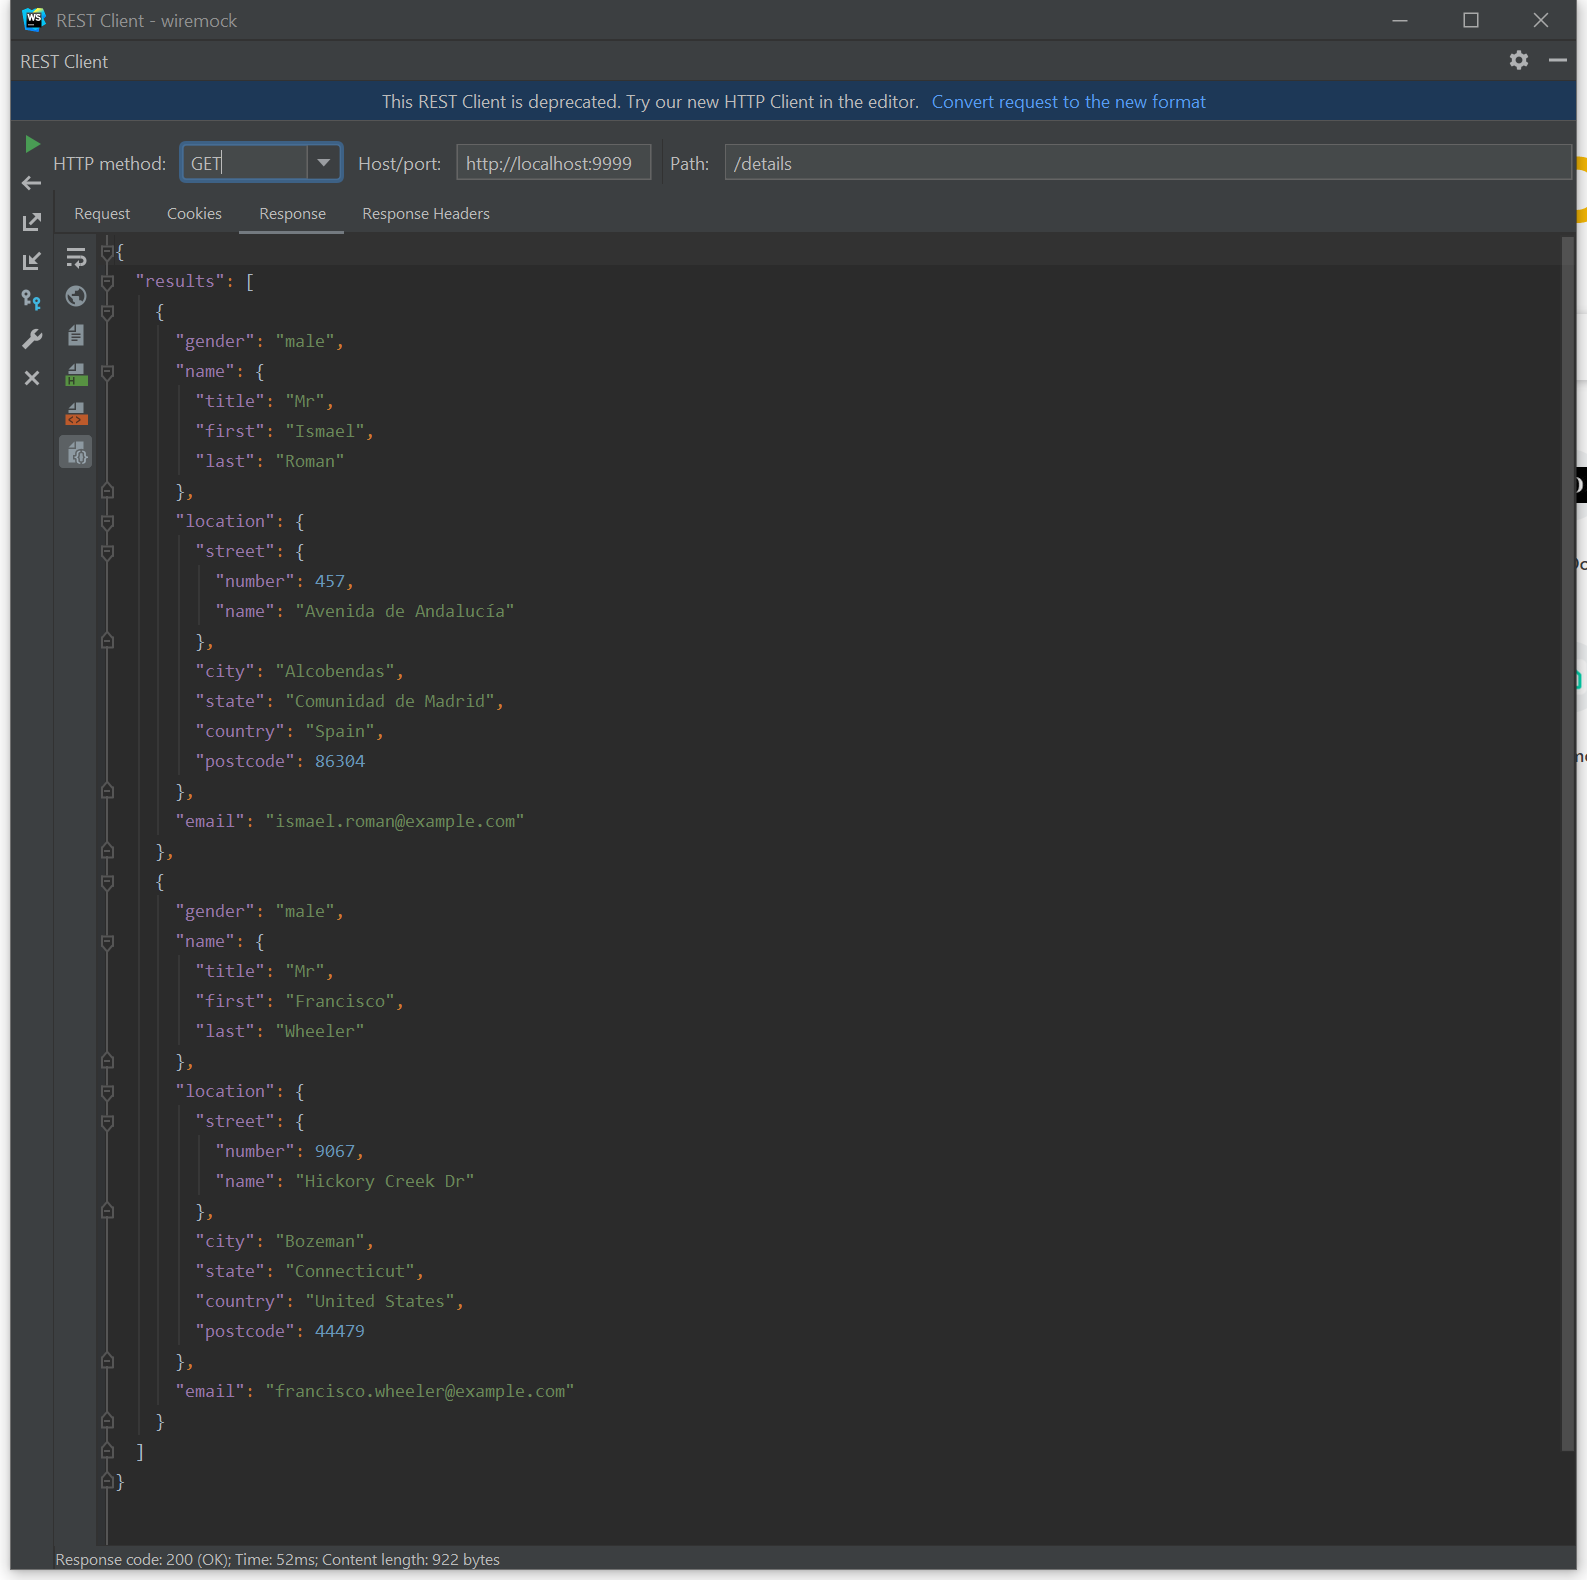The image size is (1587, 1580).
Task: Click Convert request to the new format
Action: pos(1068,102)
